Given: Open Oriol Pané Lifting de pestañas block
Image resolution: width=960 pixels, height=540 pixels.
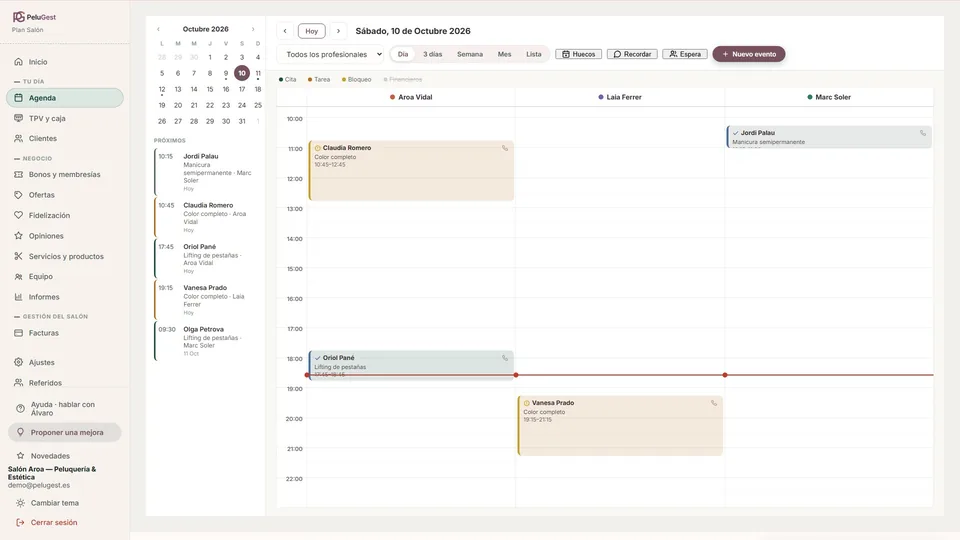Looking at the screenshot, I should (411, 365).
